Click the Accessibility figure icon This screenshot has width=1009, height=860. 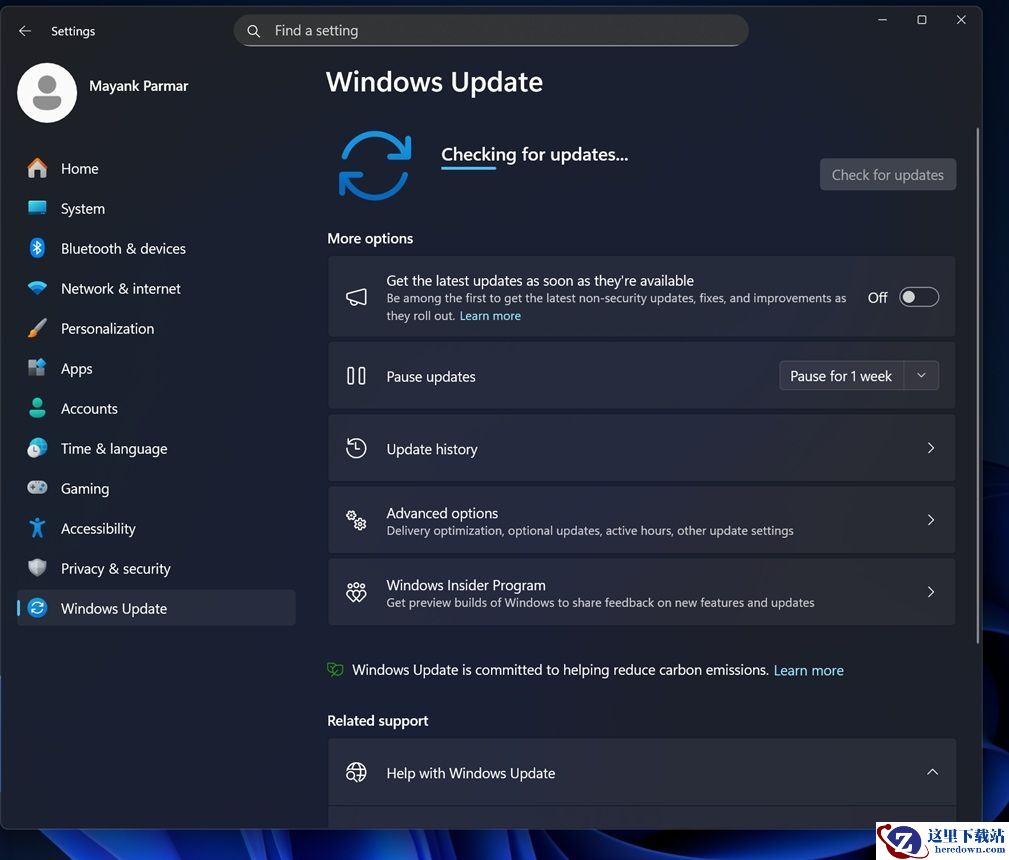pos(37,528)
